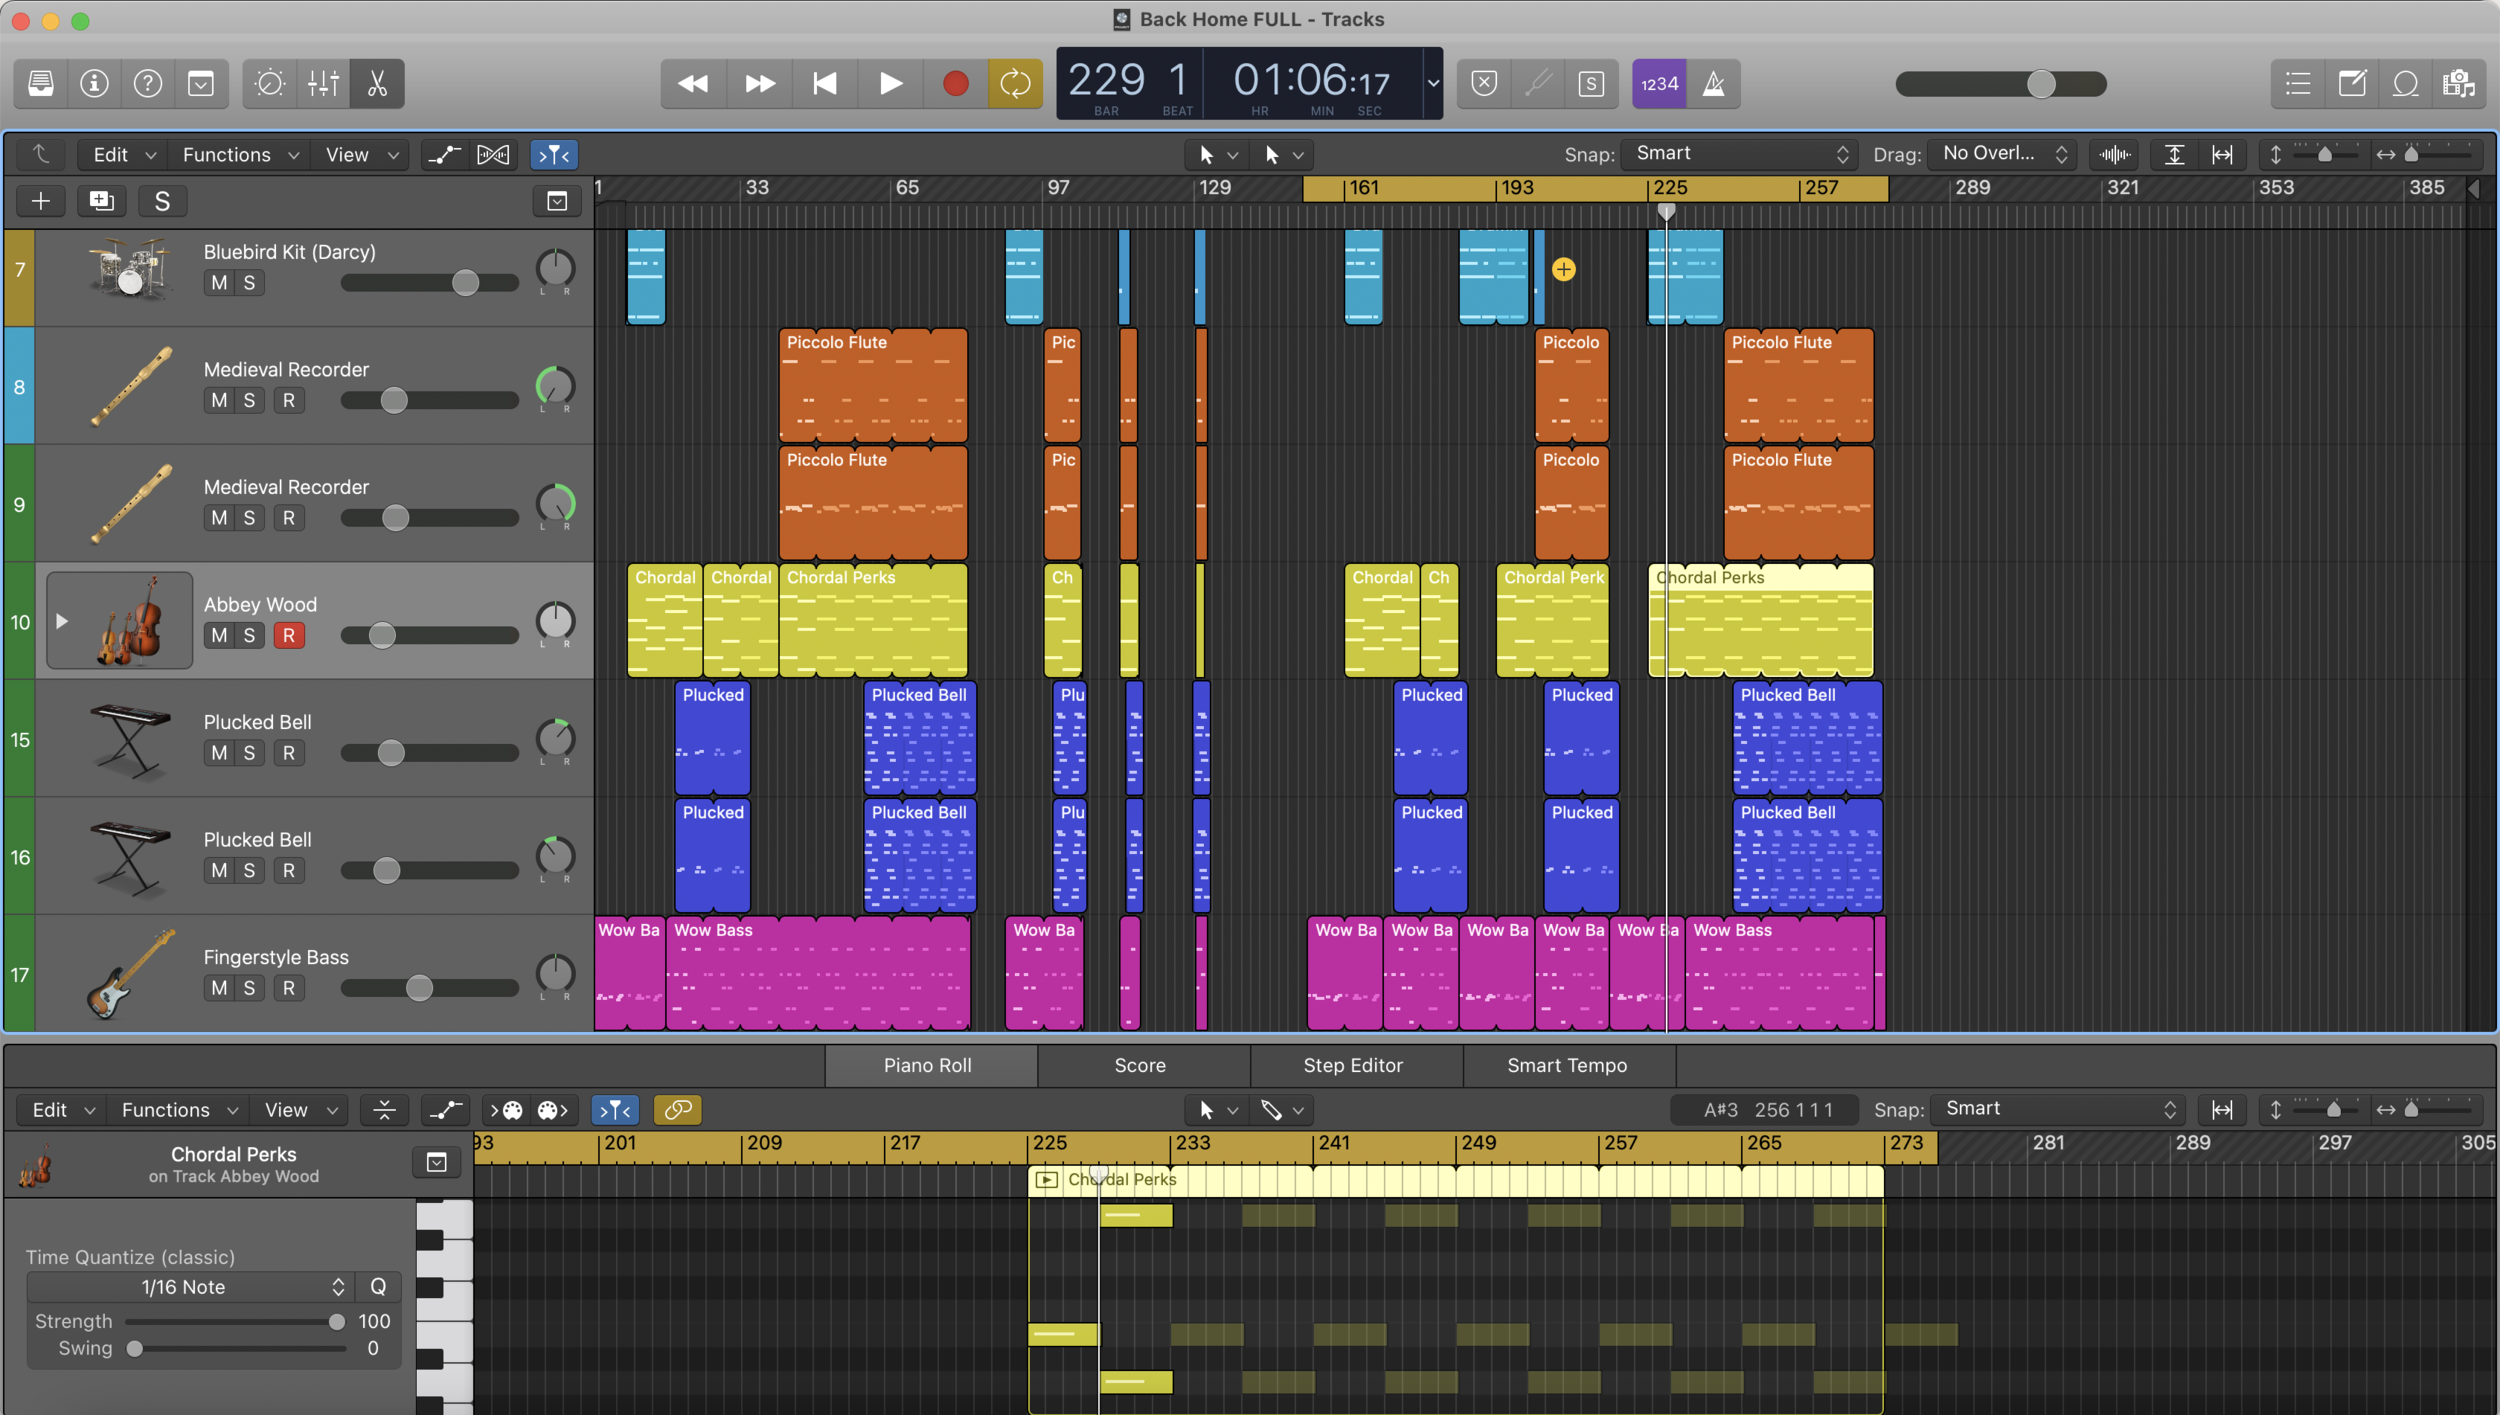Click the Add Track plus button
This screenshot has height=1415, width=2500.
41,201
